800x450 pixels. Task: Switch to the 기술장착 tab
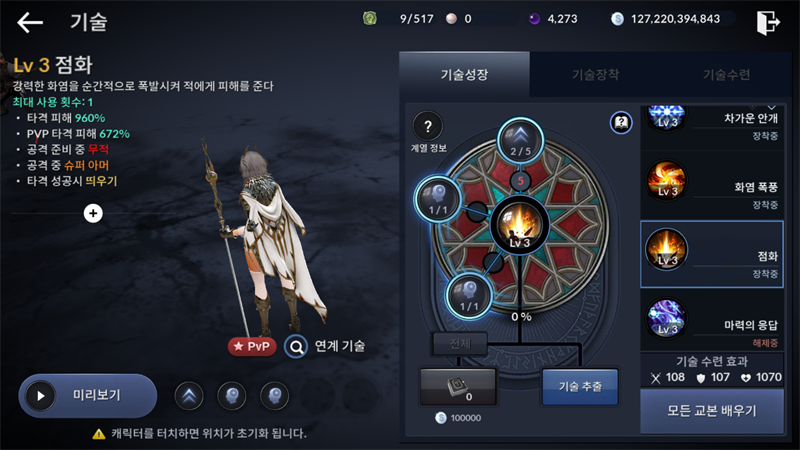[x=595, y=75]
